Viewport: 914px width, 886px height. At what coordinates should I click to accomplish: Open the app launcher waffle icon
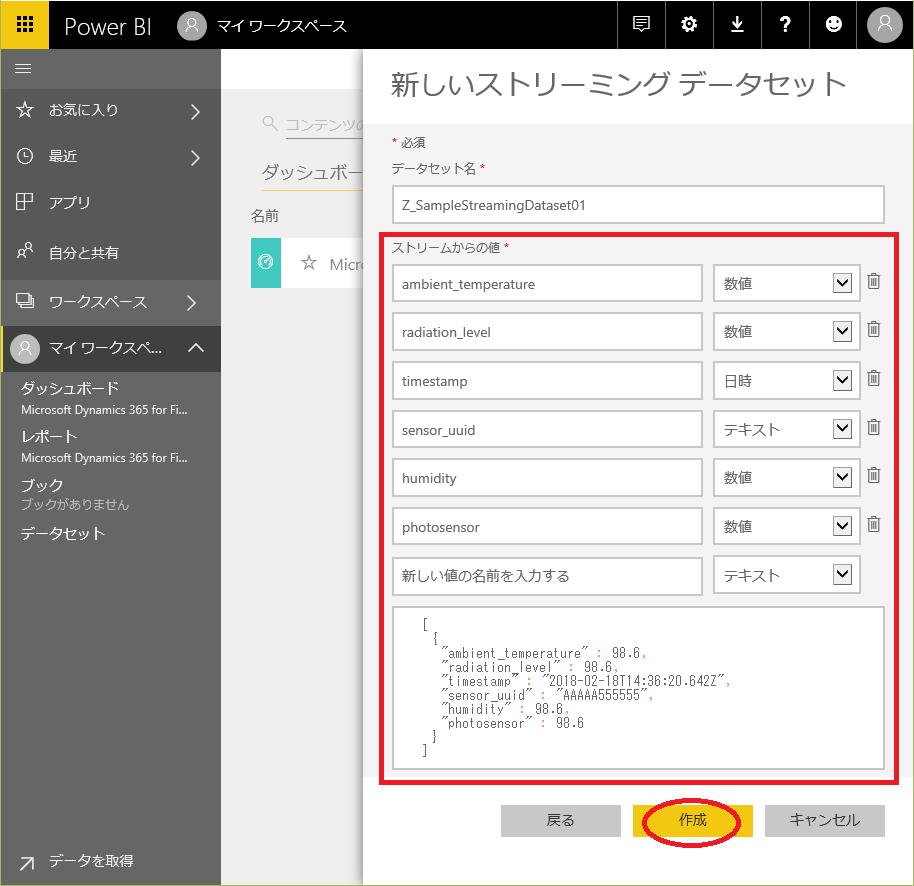[24, 24]
